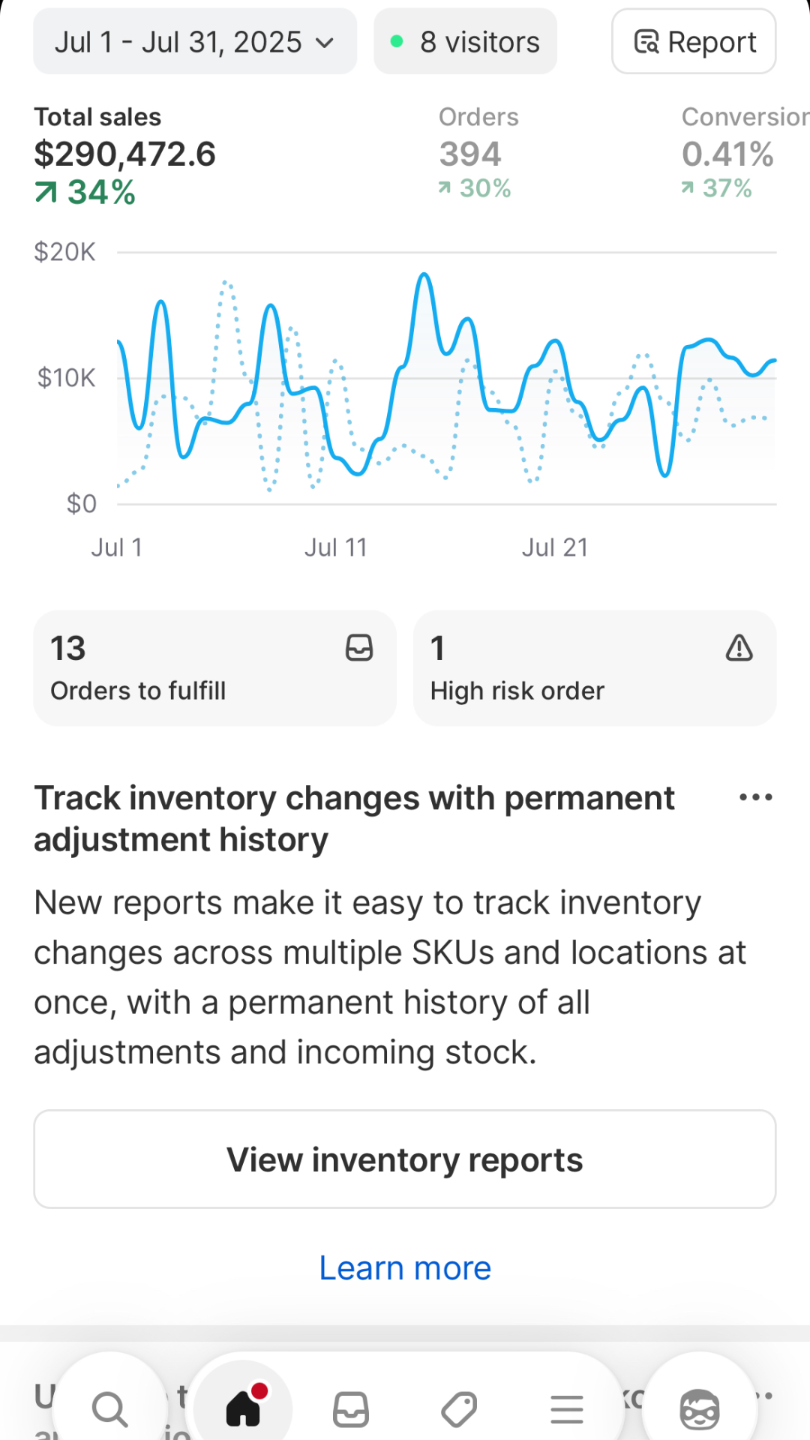Open the Orders inbox icon in navigation
This screenshot has height=1440, width=810.
[351, 1410]
